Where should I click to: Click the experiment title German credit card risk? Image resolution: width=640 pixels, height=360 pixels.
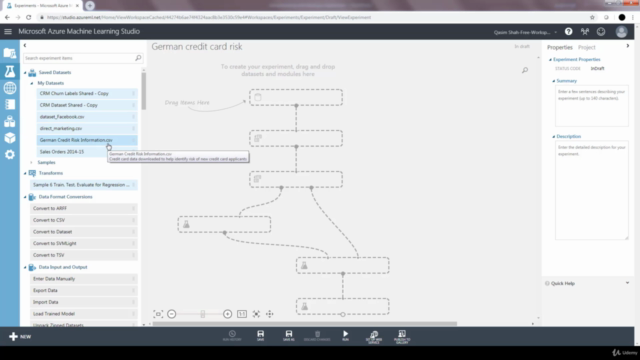click(x=197, y=47)
